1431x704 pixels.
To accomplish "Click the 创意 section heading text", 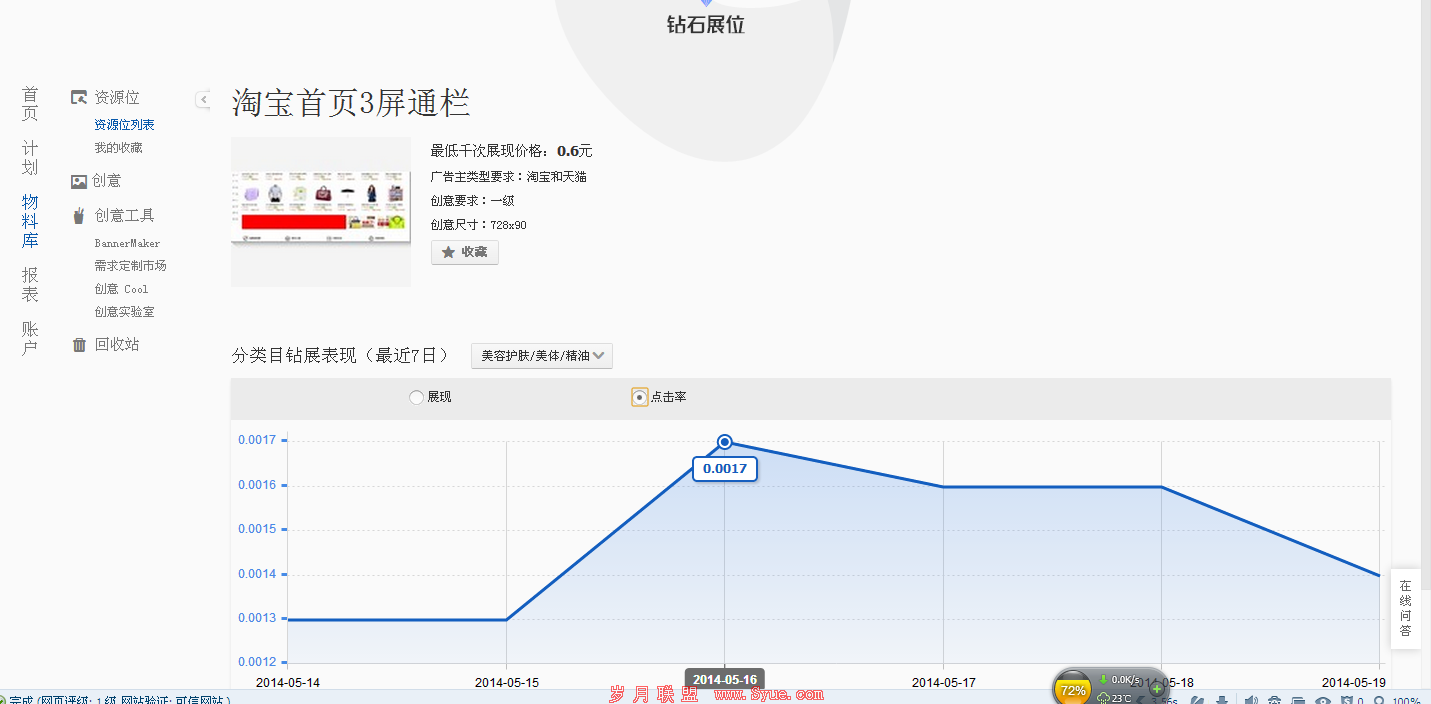I will pos(106,181).
